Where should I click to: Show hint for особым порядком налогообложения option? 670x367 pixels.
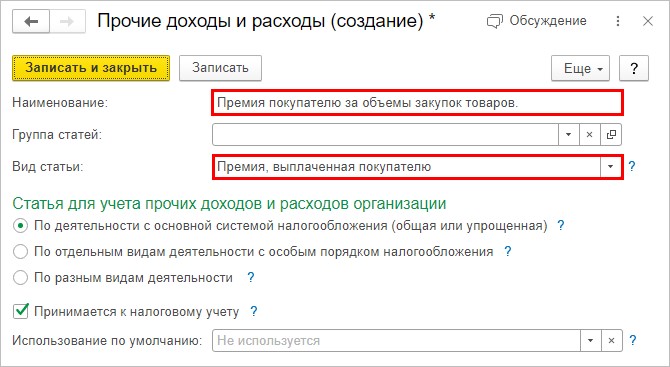click(508, 251)
